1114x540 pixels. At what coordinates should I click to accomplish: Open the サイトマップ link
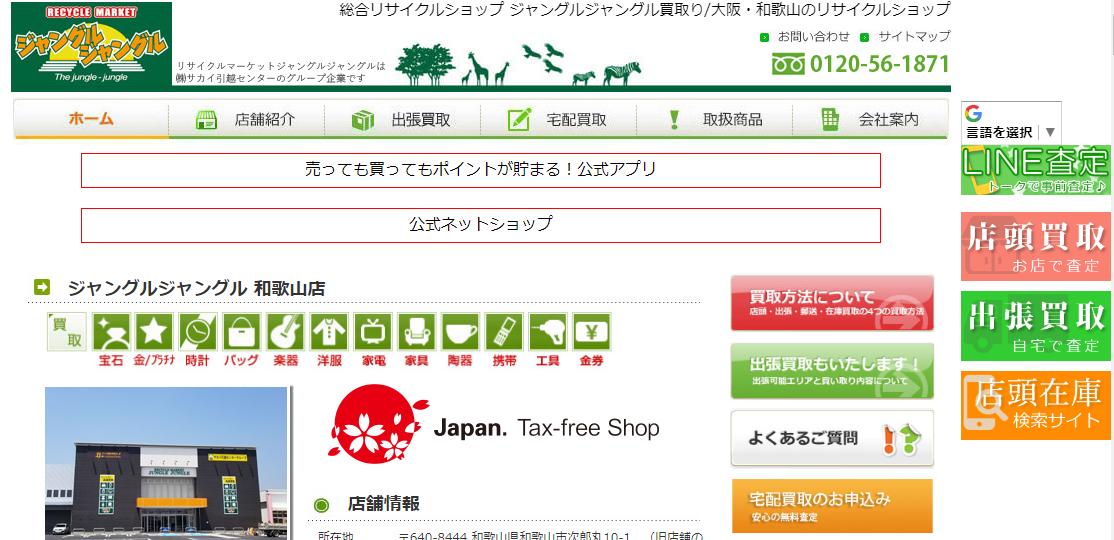click(914, 36)
